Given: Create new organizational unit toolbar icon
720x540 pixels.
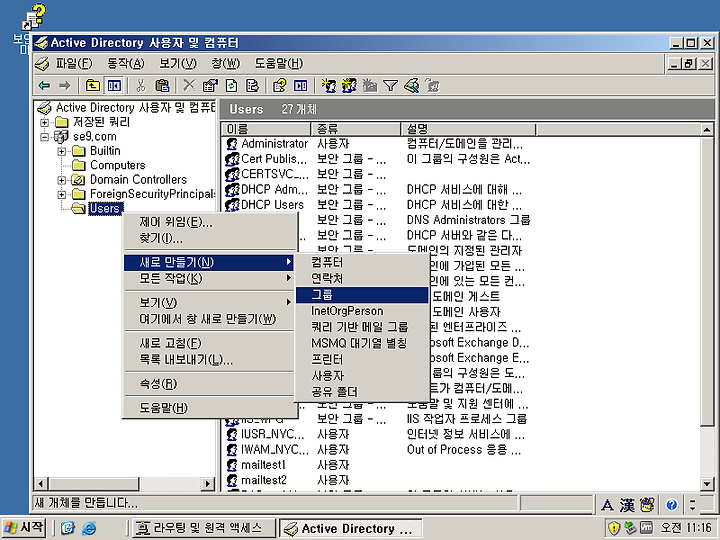Looking at the screenshot, I should point(370,85).
